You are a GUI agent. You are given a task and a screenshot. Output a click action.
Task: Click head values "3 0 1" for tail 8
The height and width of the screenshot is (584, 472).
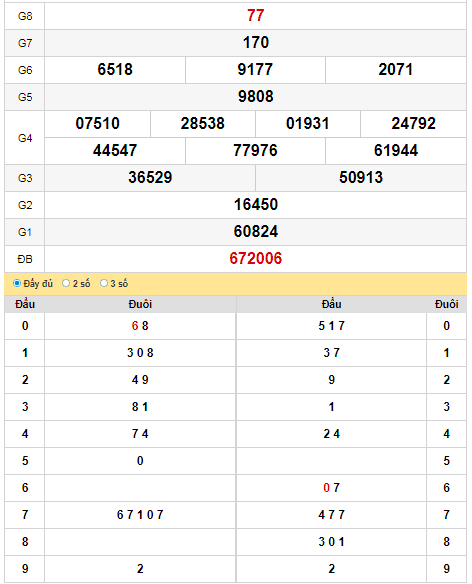(x=332, y=542)
